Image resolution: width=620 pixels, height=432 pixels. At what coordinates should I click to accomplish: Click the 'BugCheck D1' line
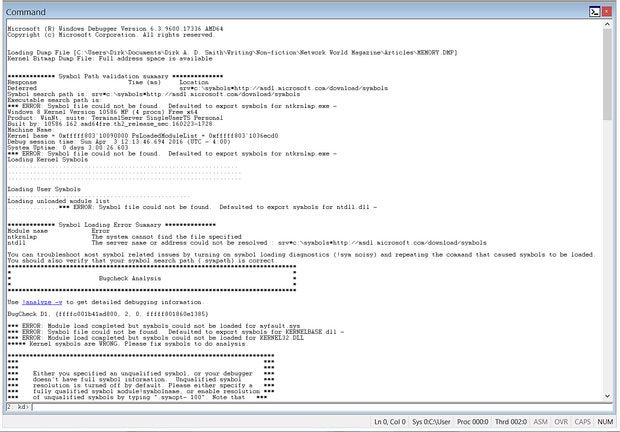click(x=108, y=314)
